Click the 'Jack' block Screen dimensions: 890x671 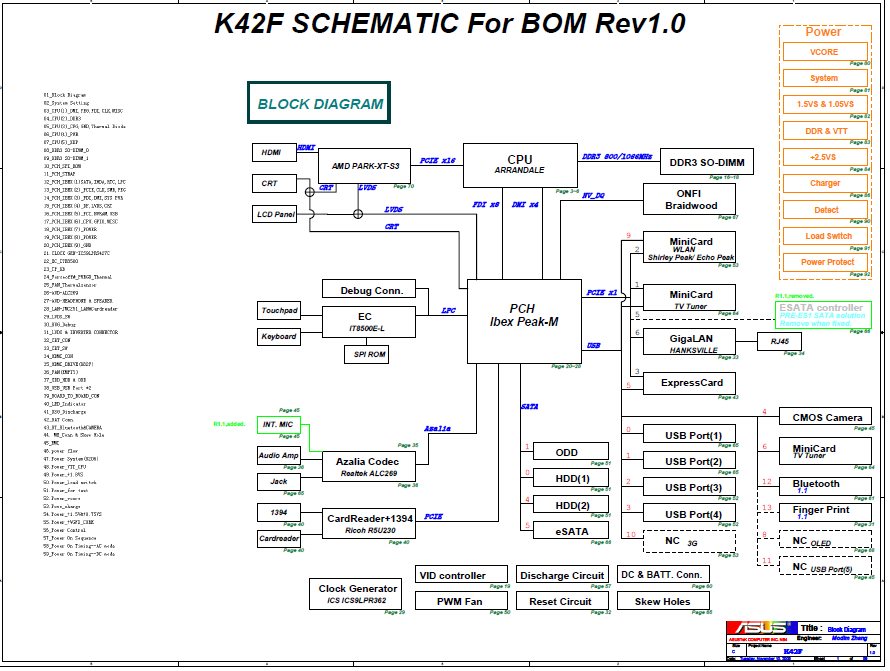click(x=279, y=481)
